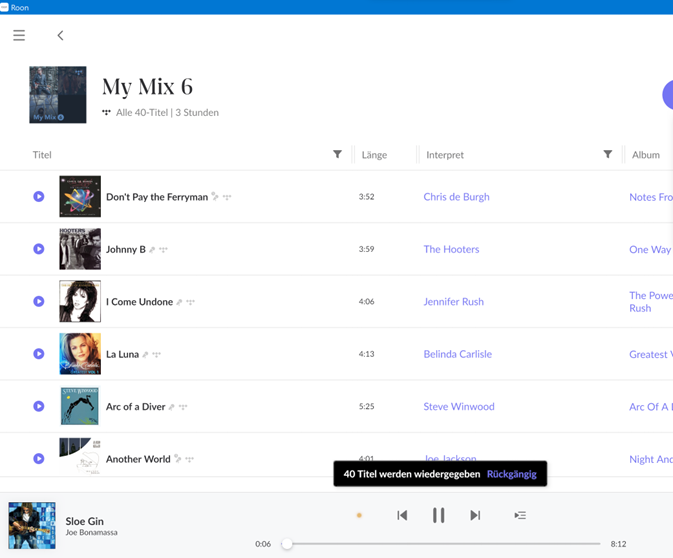
Task: Click the lyrics icon beside Johnny B
Action: [152, 249]
